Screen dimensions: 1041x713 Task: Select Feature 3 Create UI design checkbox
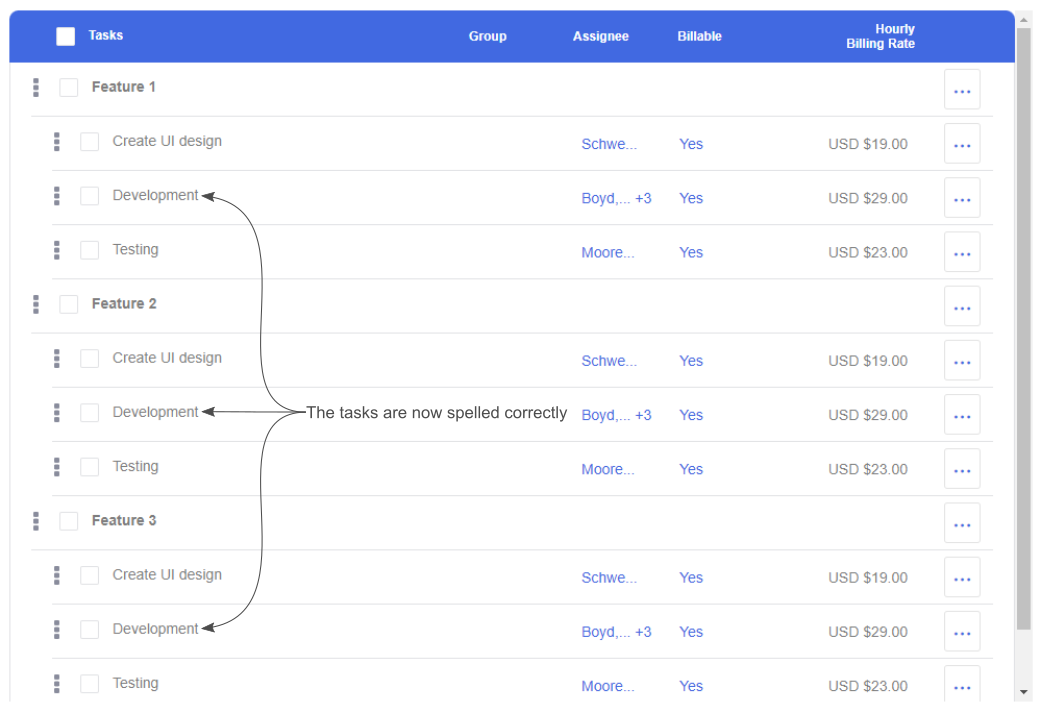[x=90, y=576]
